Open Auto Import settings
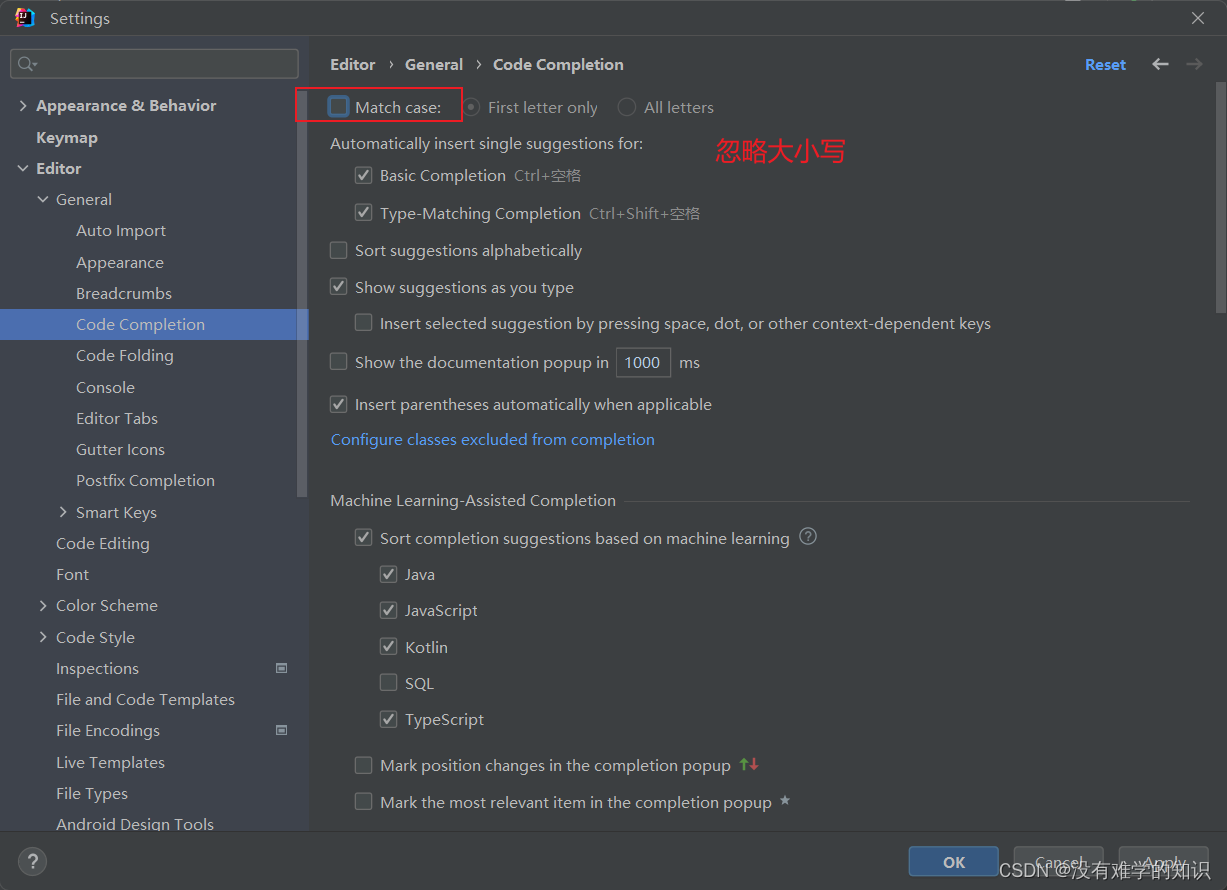This screenshot has height=890, width=1227. tap(121, 230)
